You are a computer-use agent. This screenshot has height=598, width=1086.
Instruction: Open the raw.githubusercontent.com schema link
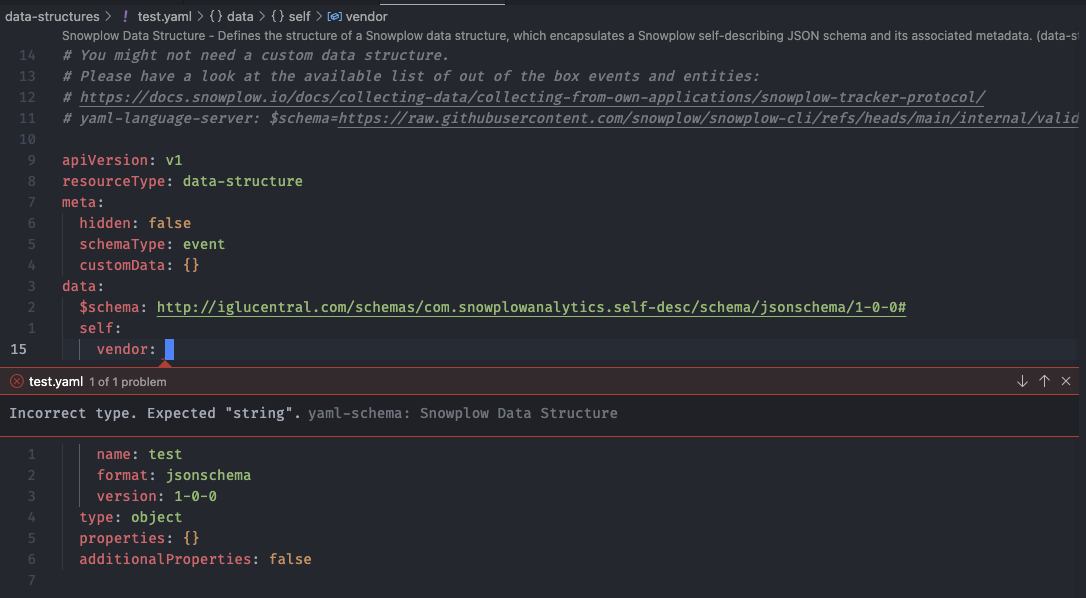tap(700, 118)
